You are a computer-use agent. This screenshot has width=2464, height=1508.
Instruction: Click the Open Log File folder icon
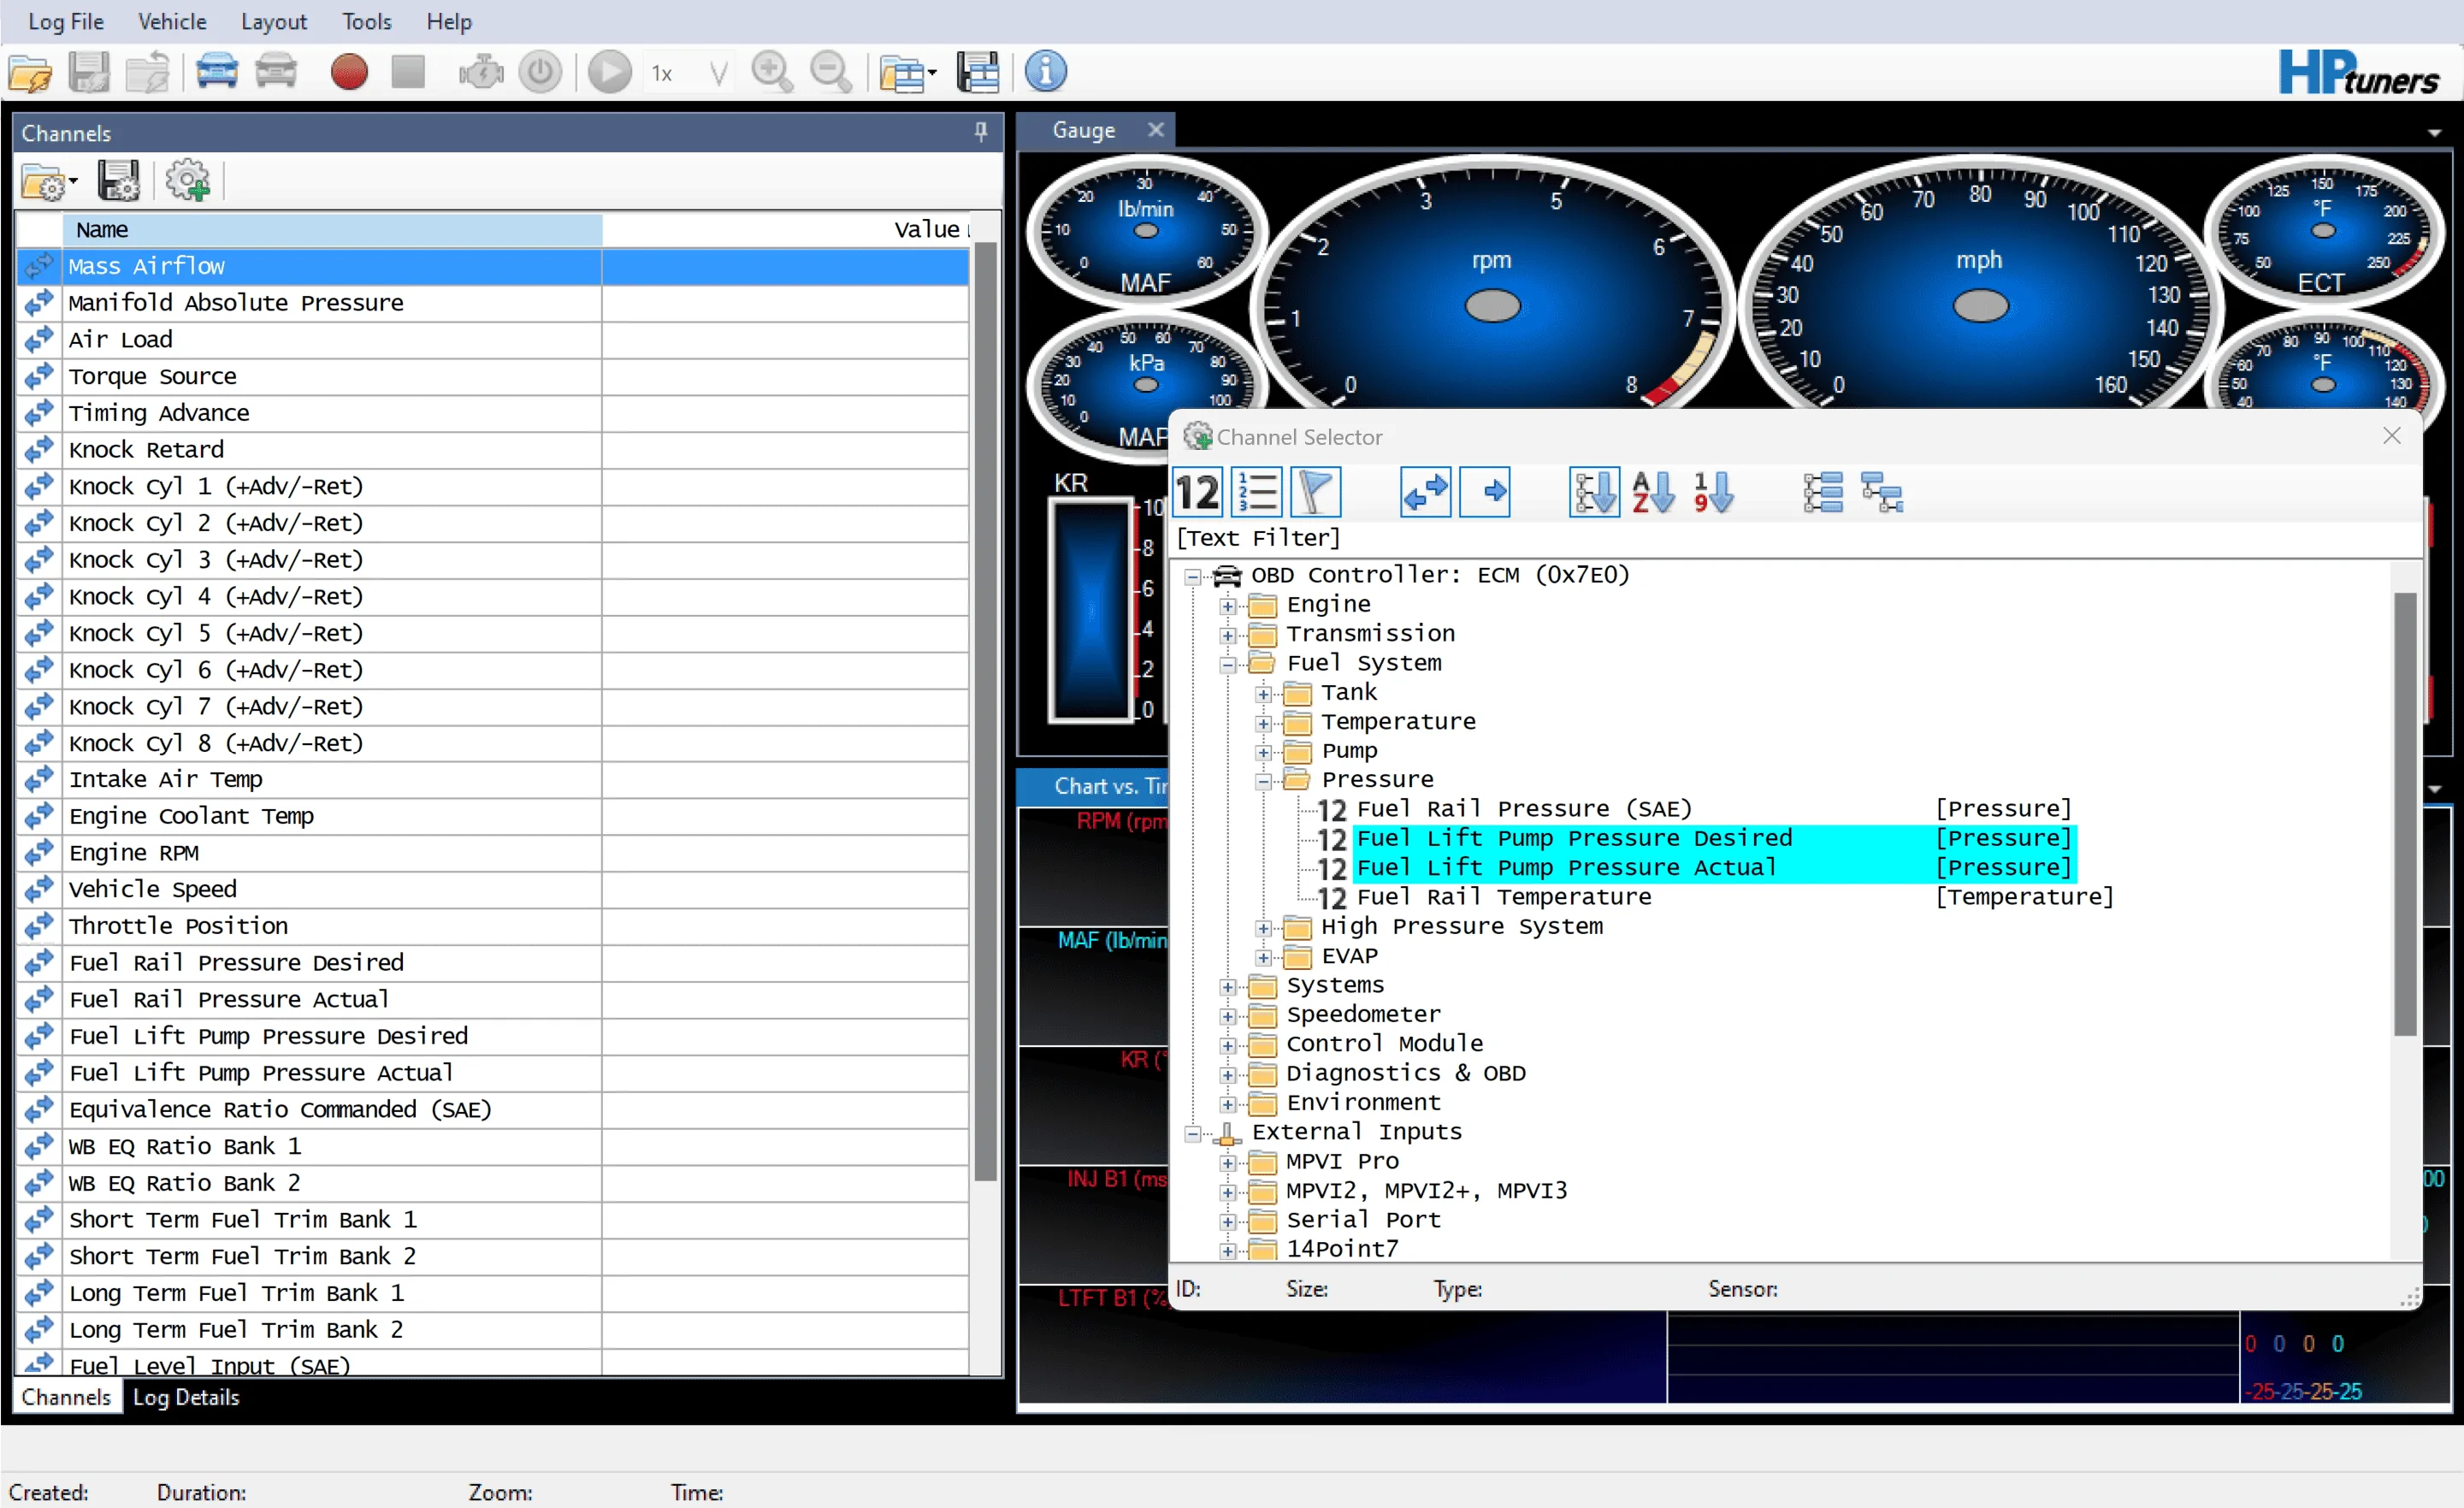[x=31, y=73]
